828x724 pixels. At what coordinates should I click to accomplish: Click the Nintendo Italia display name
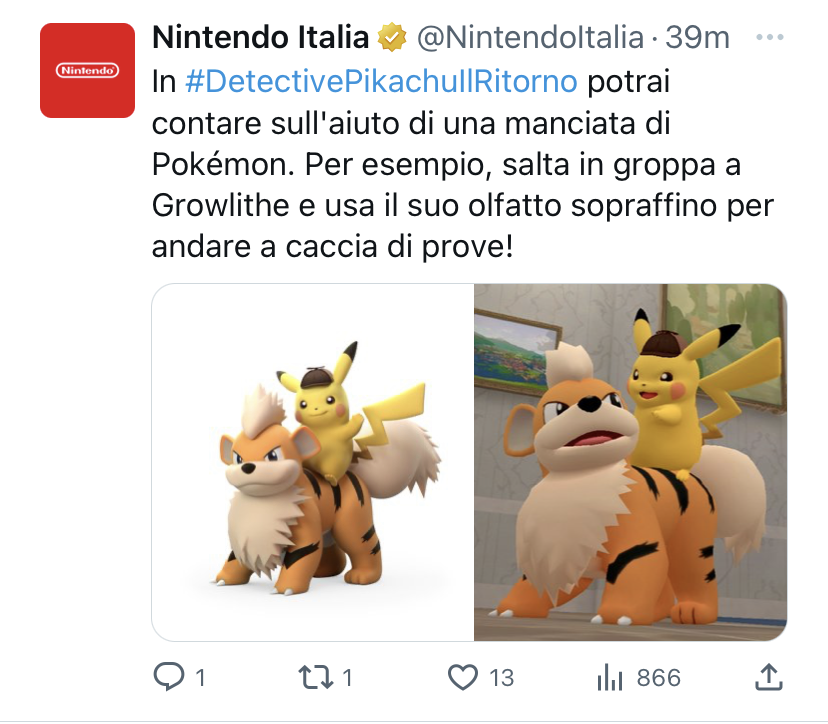pyautogui.click(x=260, y=37)
